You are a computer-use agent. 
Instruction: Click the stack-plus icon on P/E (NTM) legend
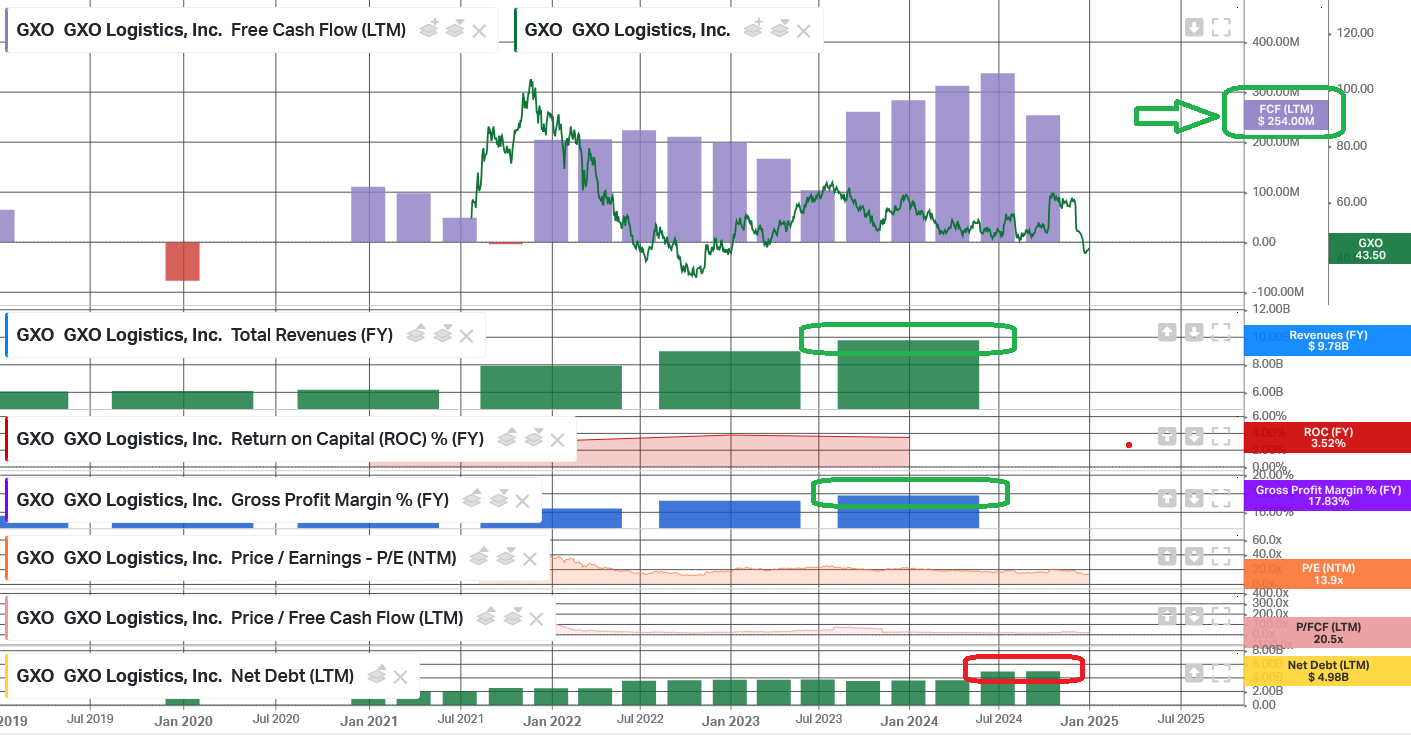(480, 556)
